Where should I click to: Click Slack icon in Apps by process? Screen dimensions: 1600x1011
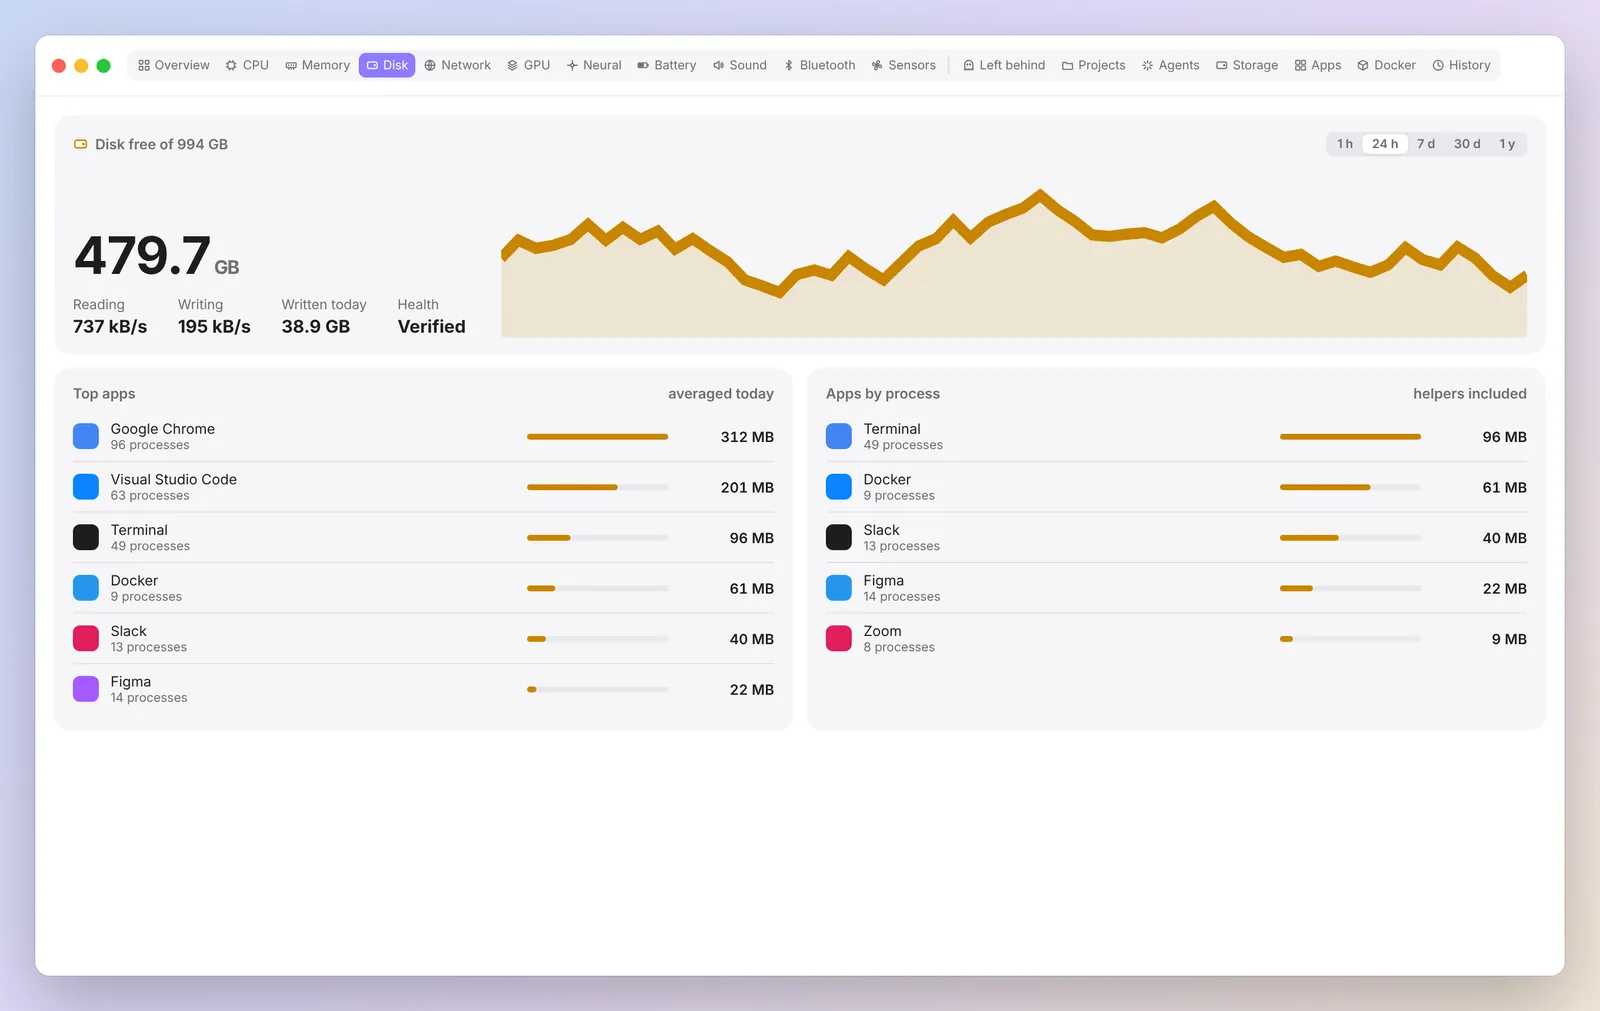click(839, 537)
